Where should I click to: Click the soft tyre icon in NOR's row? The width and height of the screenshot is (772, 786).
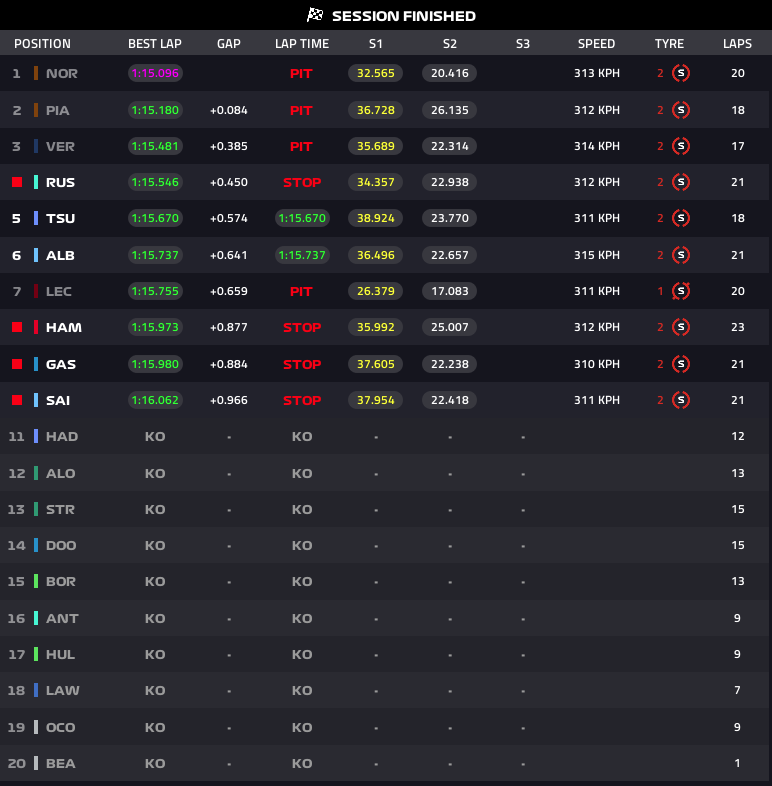click(x=681, y=73)
